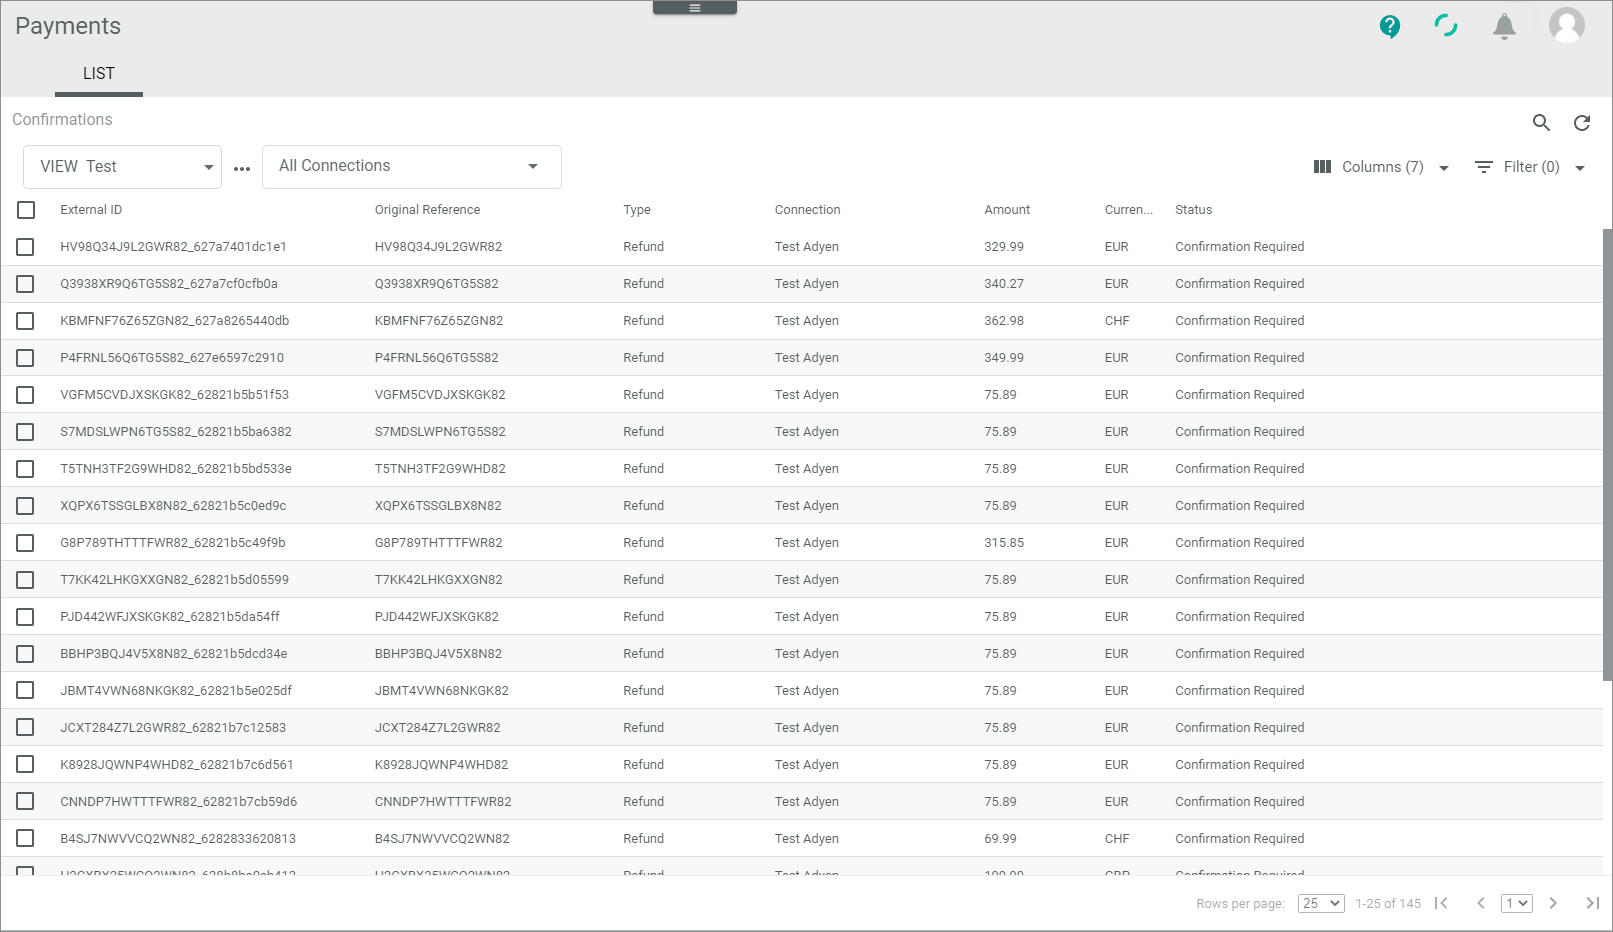Open the notifications bell
This screenshot has height=932, width=1613.
coord(1504,27)
